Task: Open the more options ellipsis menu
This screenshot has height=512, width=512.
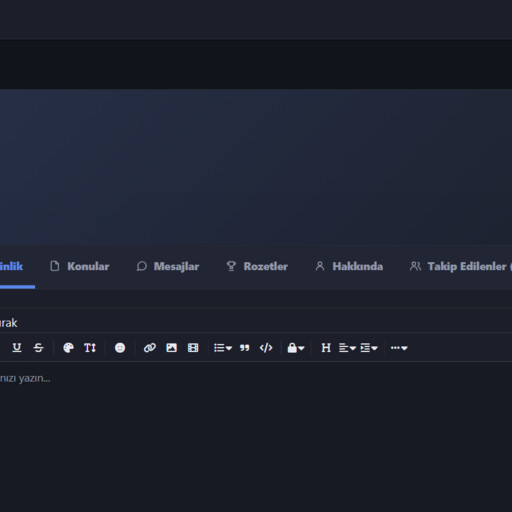Action: tap(399, 348)
